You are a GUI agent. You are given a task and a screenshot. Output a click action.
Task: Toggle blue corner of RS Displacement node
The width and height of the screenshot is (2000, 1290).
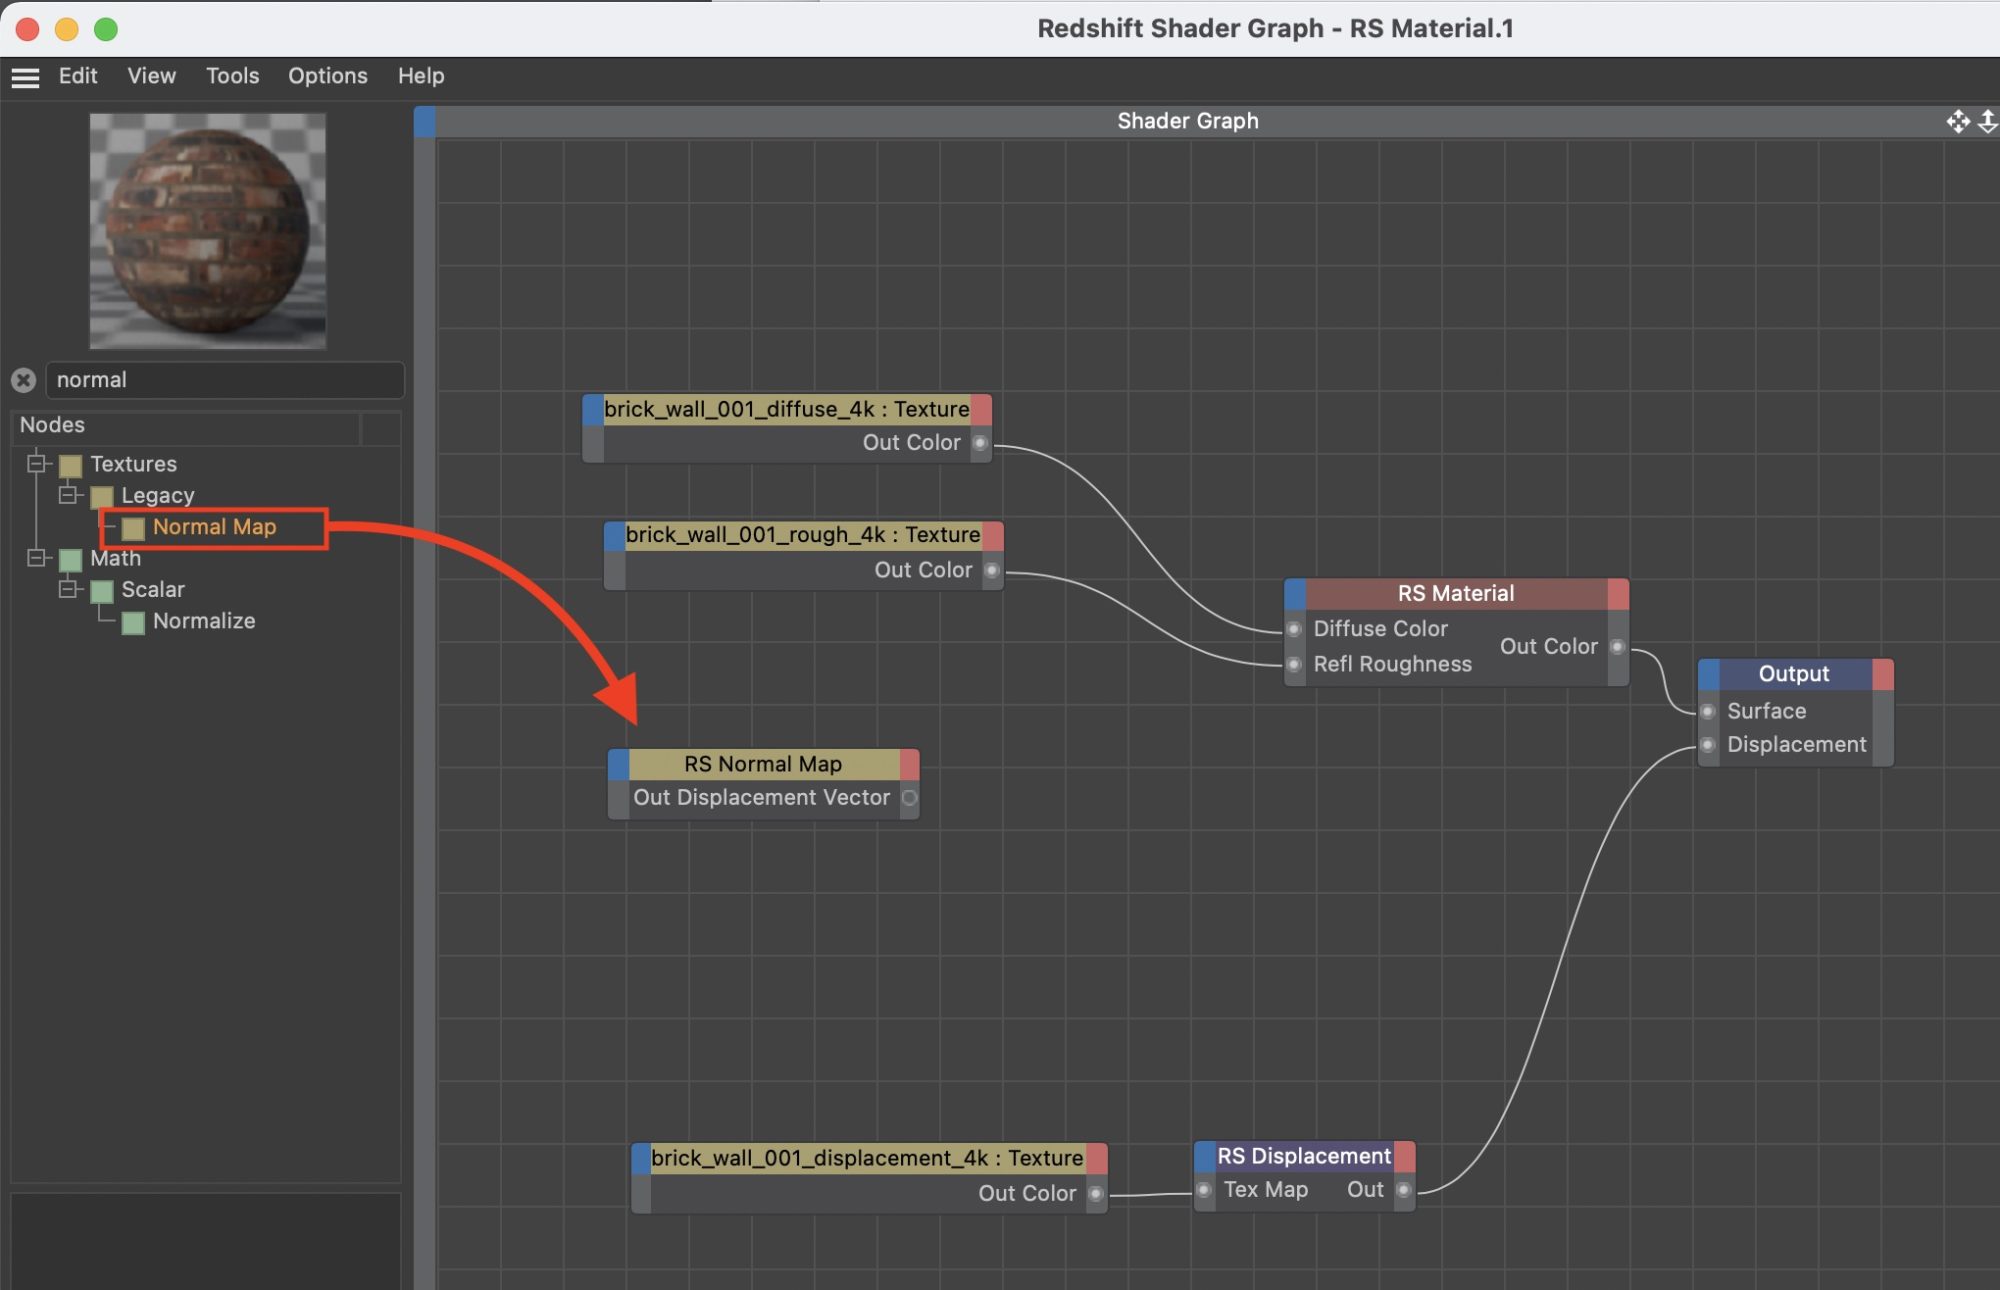[1205, 1156]
